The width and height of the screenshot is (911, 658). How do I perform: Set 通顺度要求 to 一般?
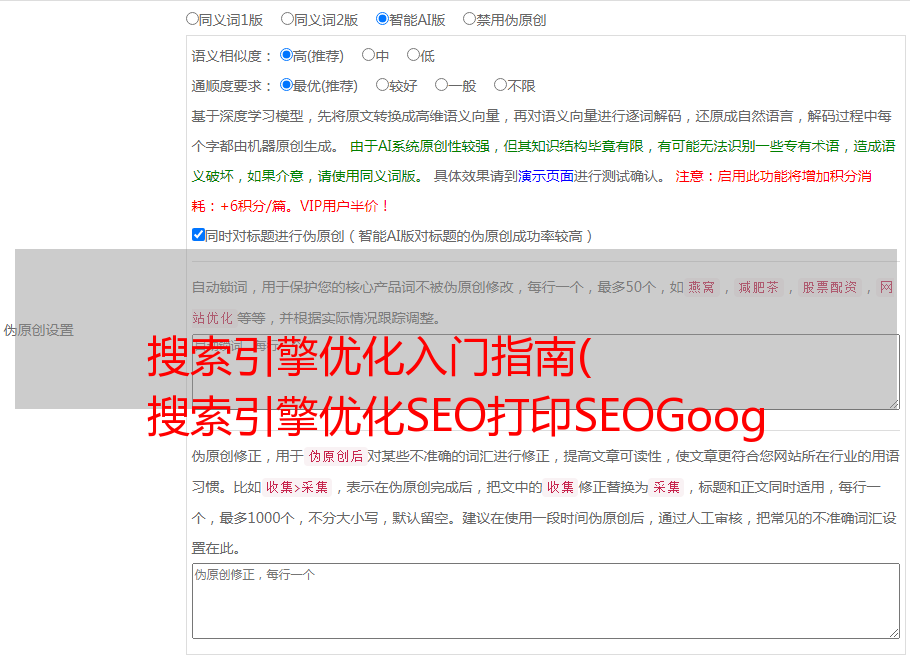pos(442,85)
